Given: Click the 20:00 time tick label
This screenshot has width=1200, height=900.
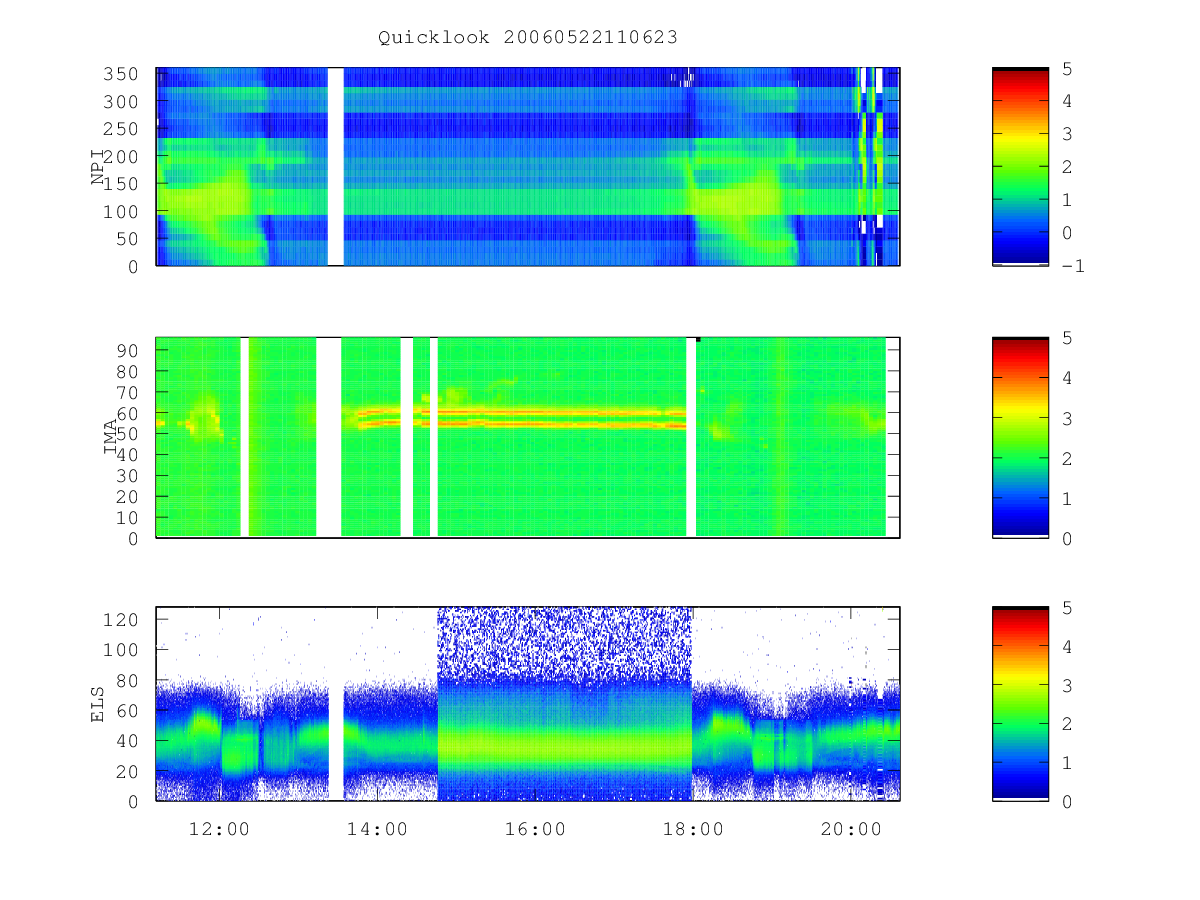Looking at the screenshot, I should click(850, 829).
